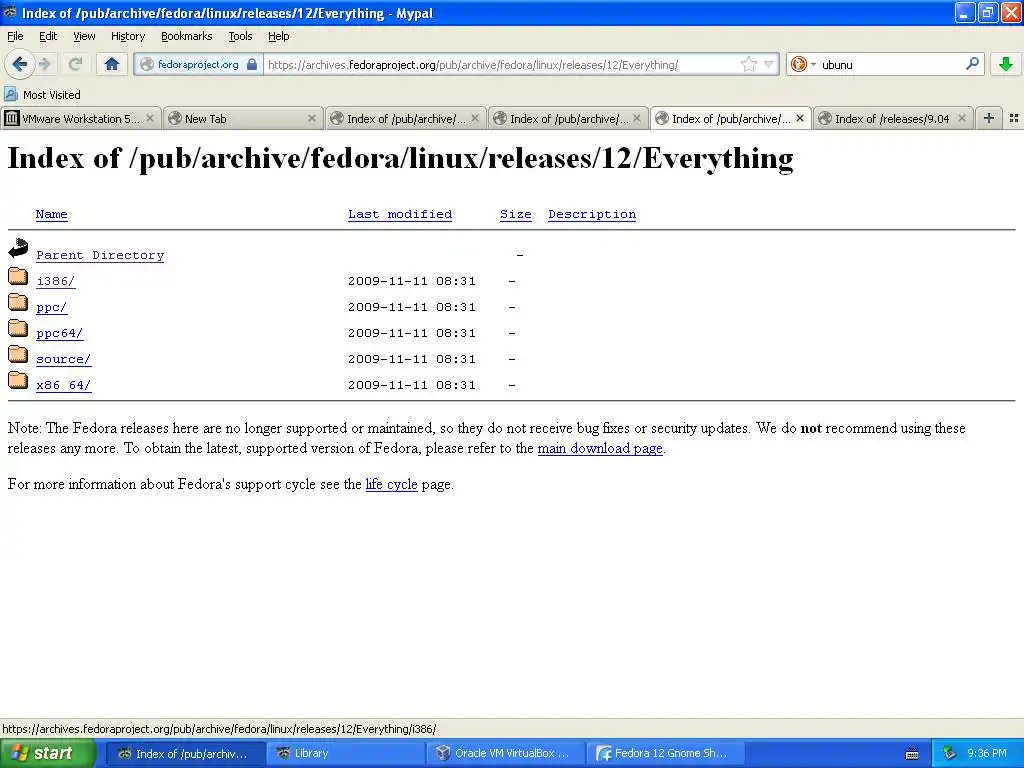Click the folder icon beside source/

coord(18,355)
